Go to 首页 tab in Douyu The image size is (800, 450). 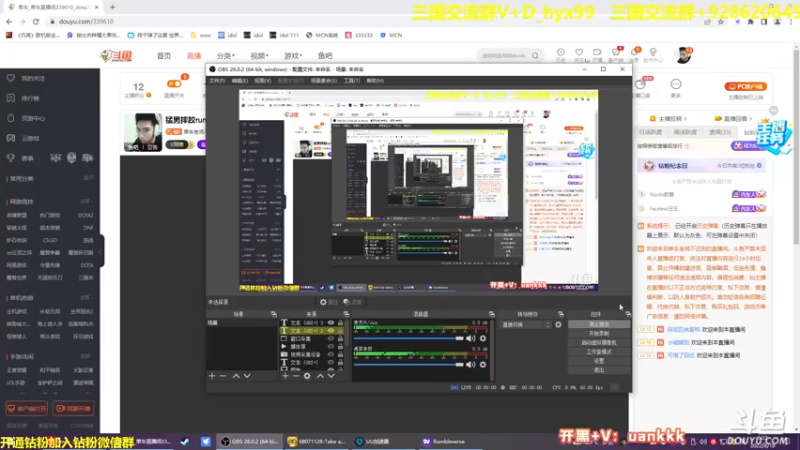(x=164, y=56)
